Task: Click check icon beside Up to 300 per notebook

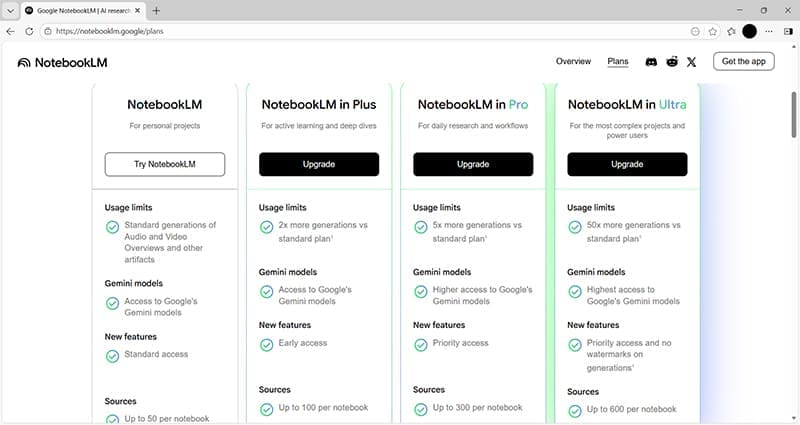Action: point(420,410)
